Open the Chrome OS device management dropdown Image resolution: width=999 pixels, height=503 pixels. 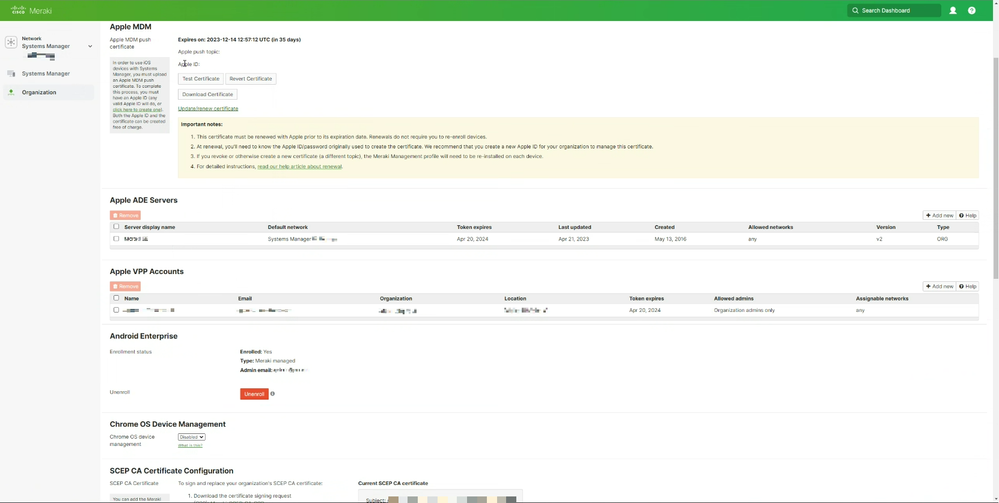pos(192,437)
